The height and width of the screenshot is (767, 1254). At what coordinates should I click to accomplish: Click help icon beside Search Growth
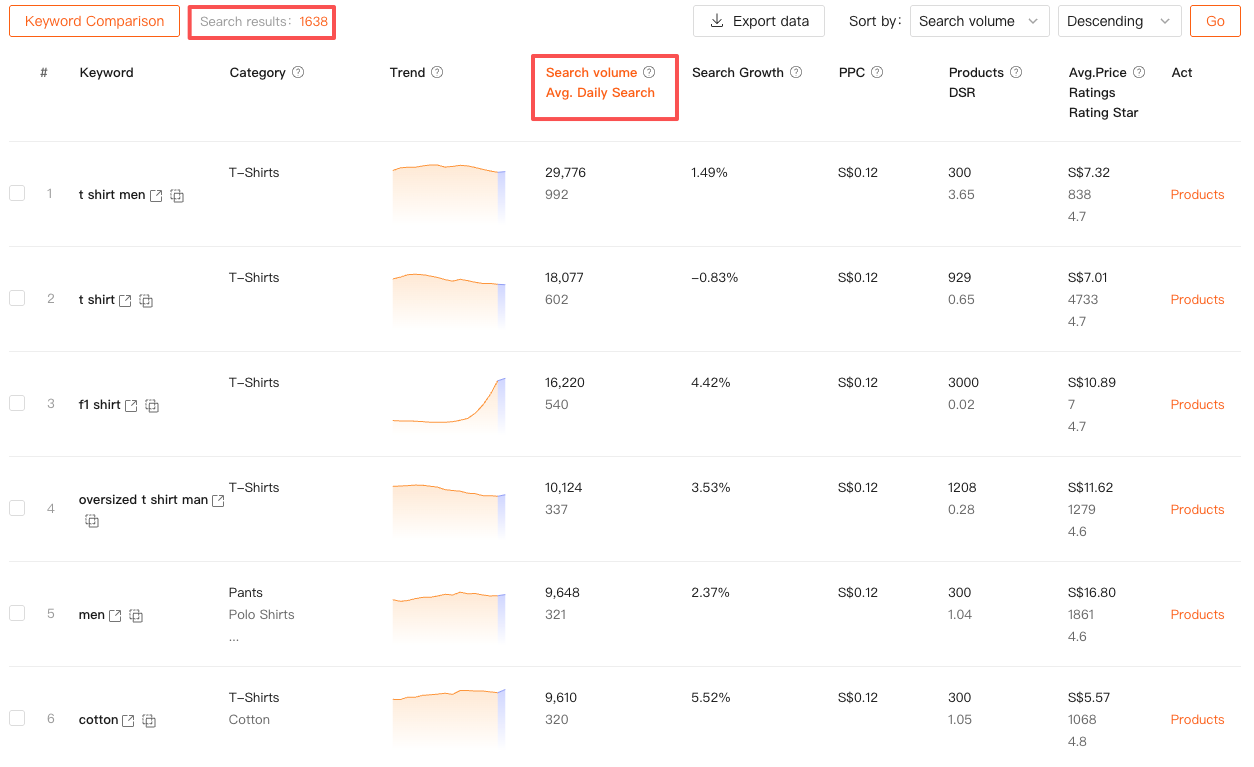[796, 73]
